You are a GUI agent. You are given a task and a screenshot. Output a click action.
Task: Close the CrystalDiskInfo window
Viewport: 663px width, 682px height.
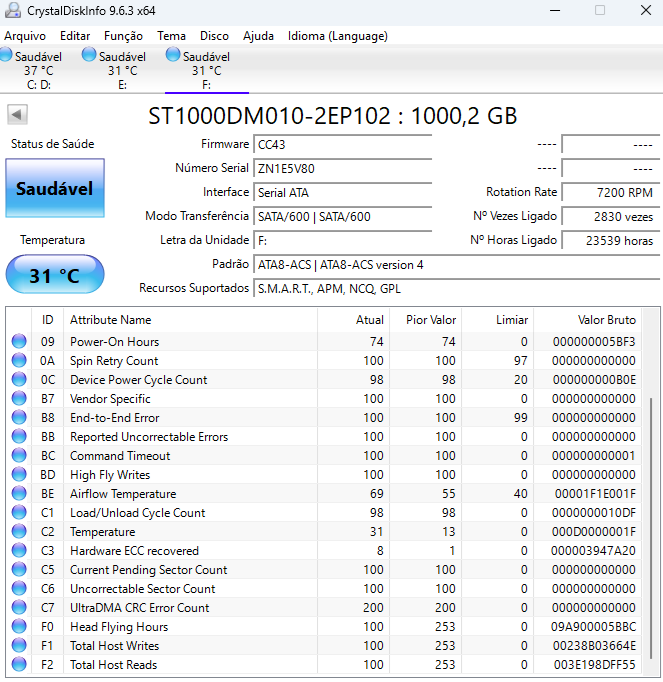coord(646,10)
